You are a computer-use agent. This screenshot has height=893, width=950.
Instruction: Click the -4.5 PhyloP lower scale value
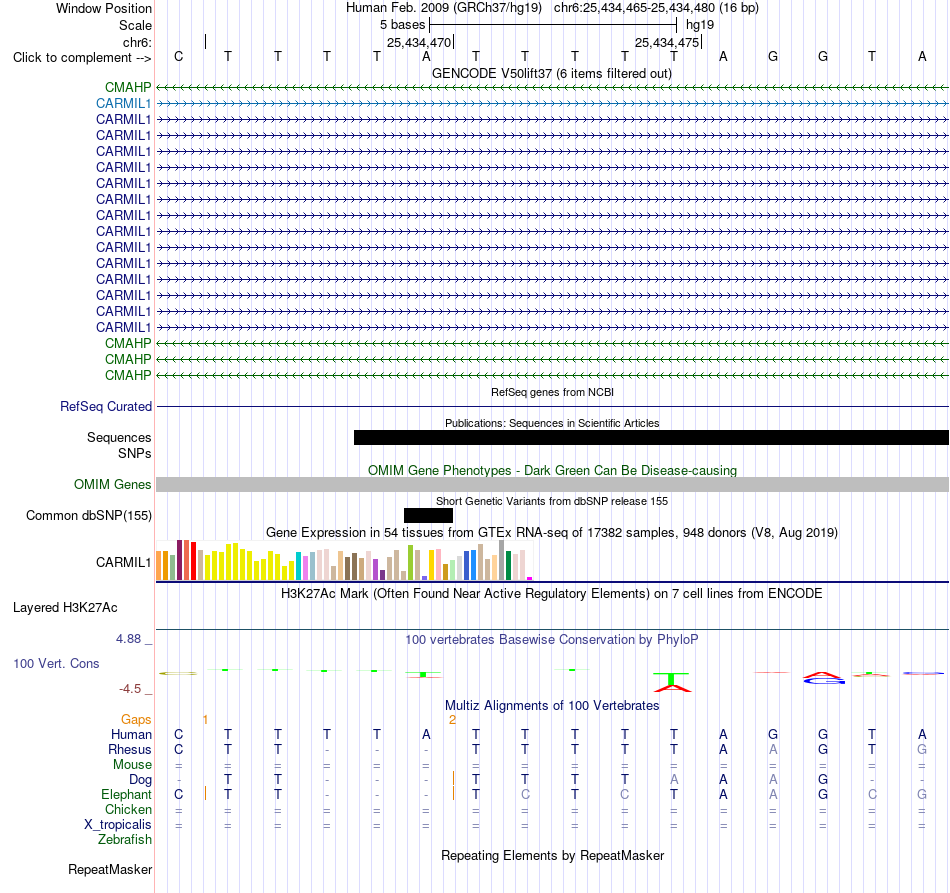pos(130,689)
